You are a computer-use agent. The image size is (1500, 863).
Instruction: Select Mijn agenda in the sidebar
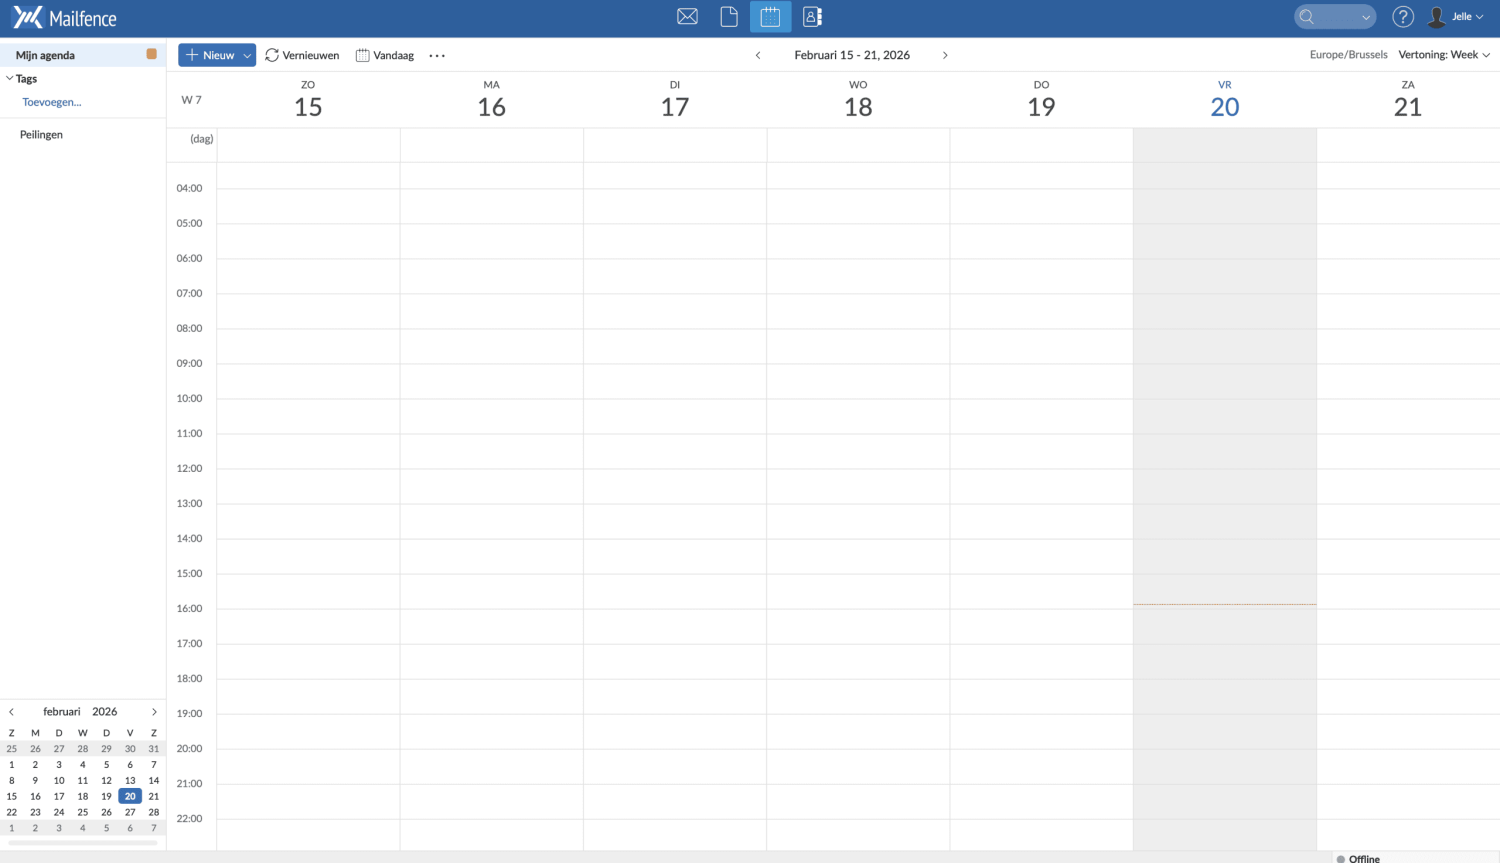point(46,55)
